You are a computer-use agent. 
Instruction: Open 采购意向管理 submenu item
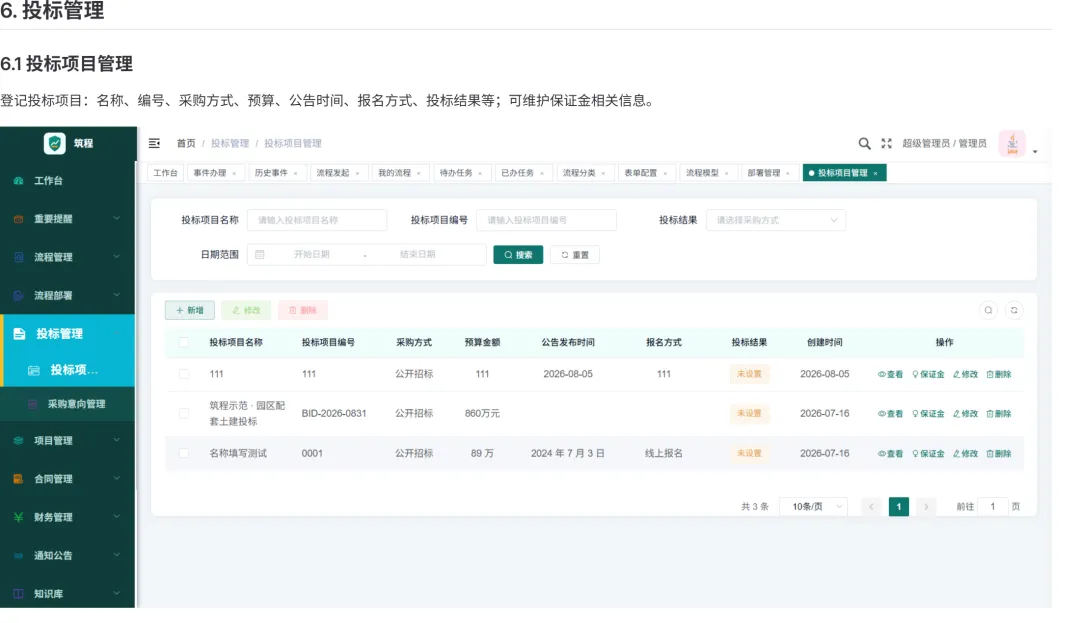(x=68, y=404)
